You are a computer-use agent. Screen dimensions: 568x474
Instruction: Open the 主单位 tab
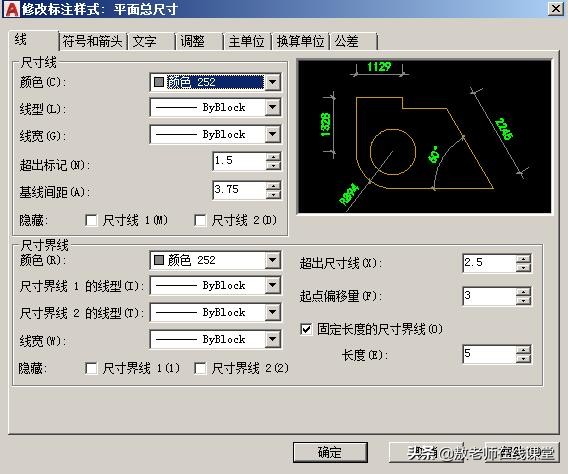click(x=247, y=41)
